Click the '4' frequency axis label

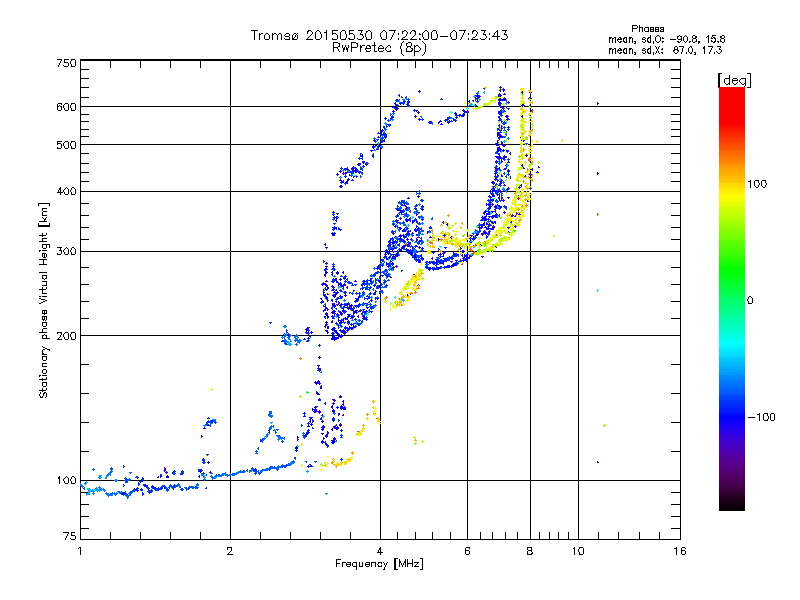click(x=380, y=551)
